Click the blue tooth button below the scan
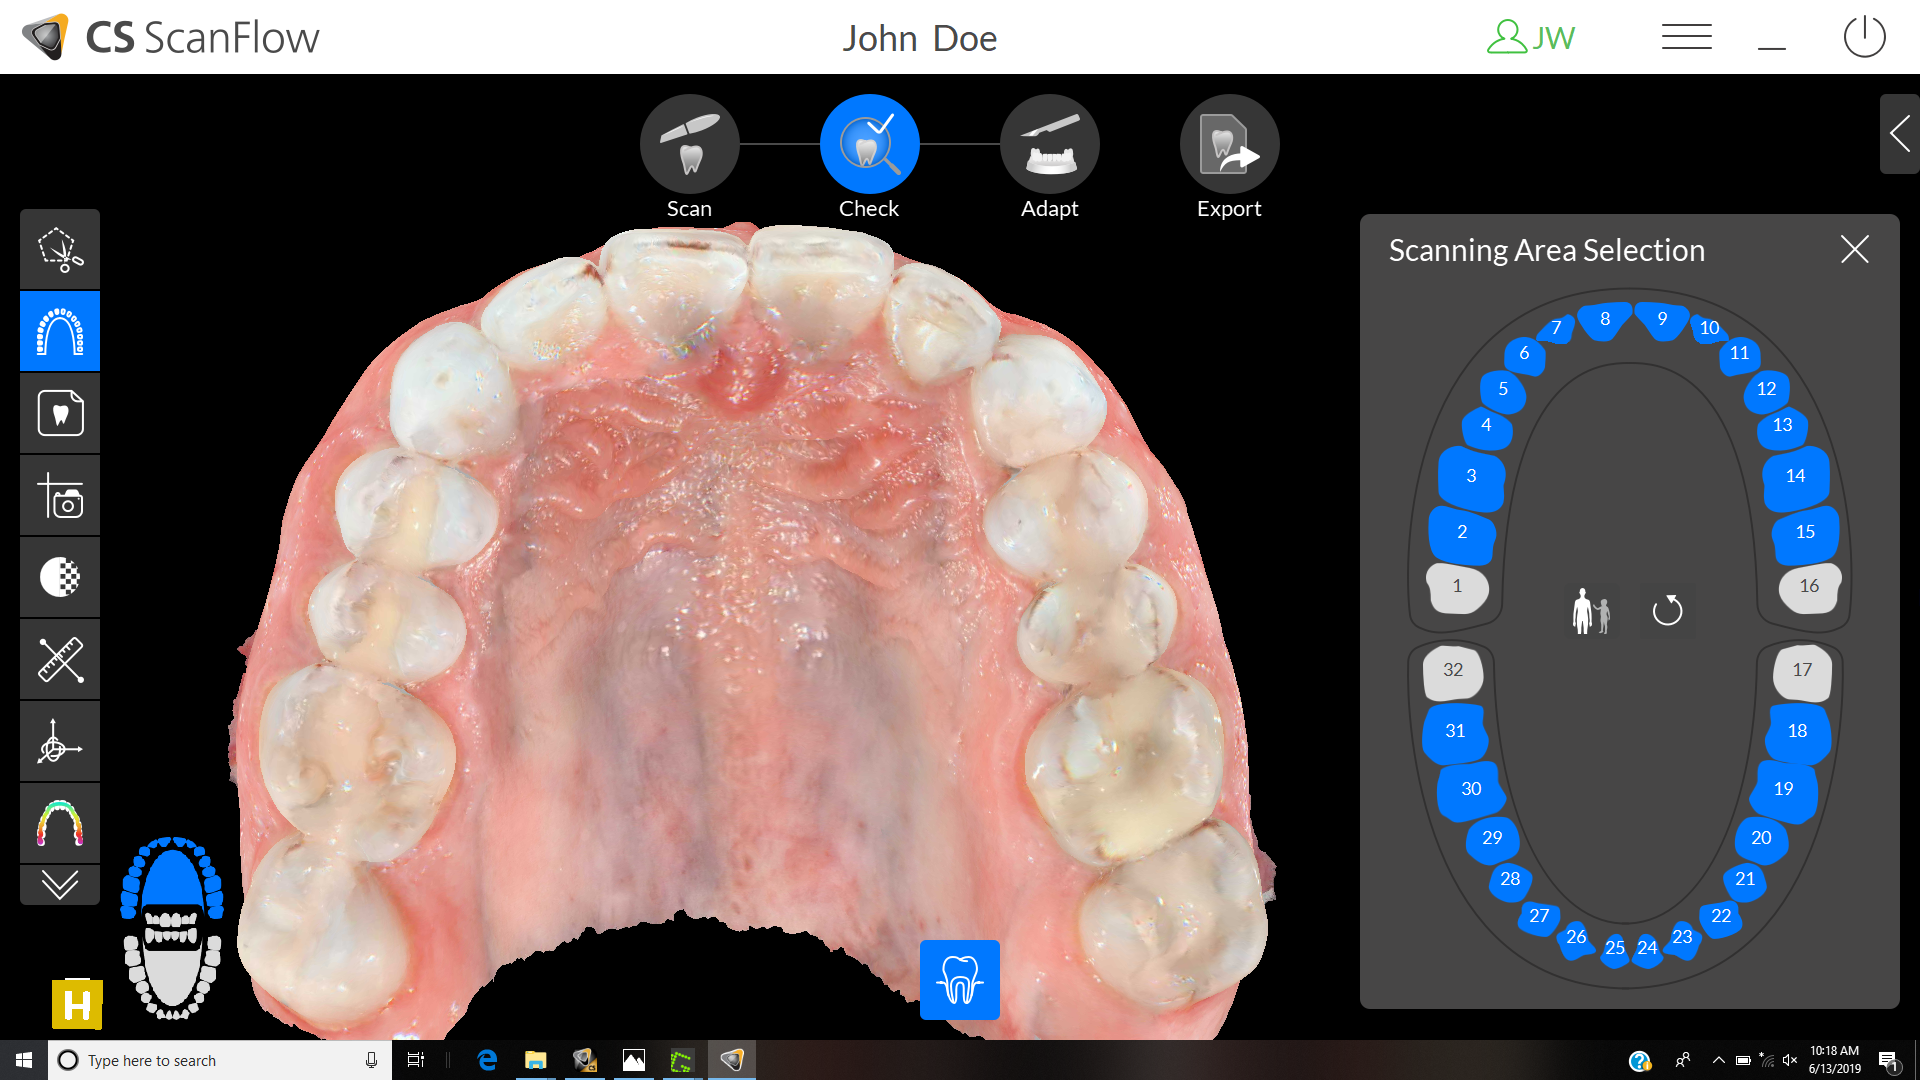Viewport: 1920px width, 1080px height. [959, 980]
